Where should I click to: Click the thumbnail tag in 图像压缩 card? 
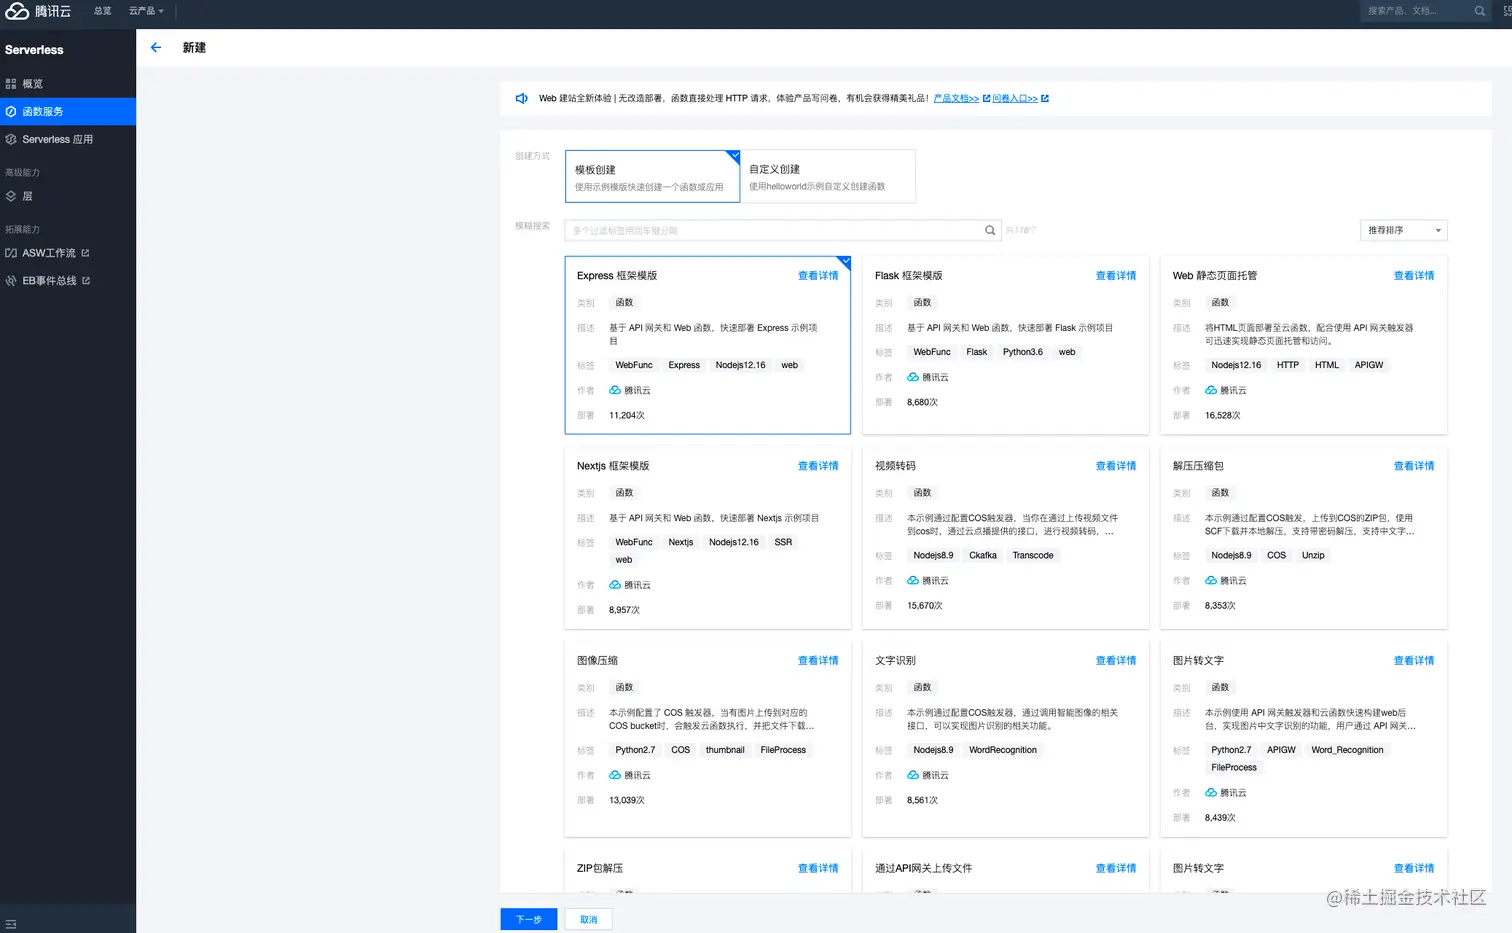click(x=725, y=750)
